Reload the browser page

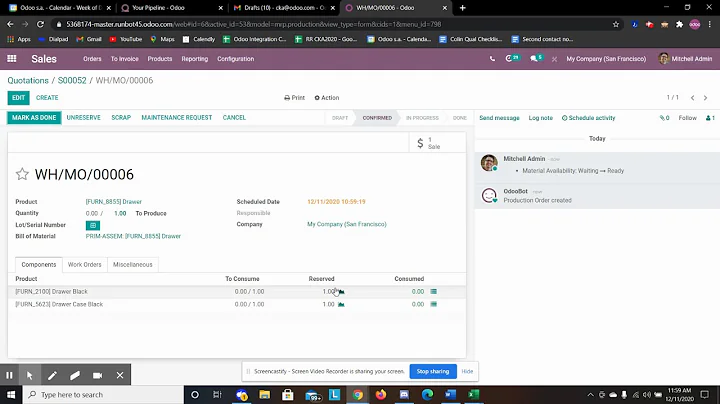(40, 24)
